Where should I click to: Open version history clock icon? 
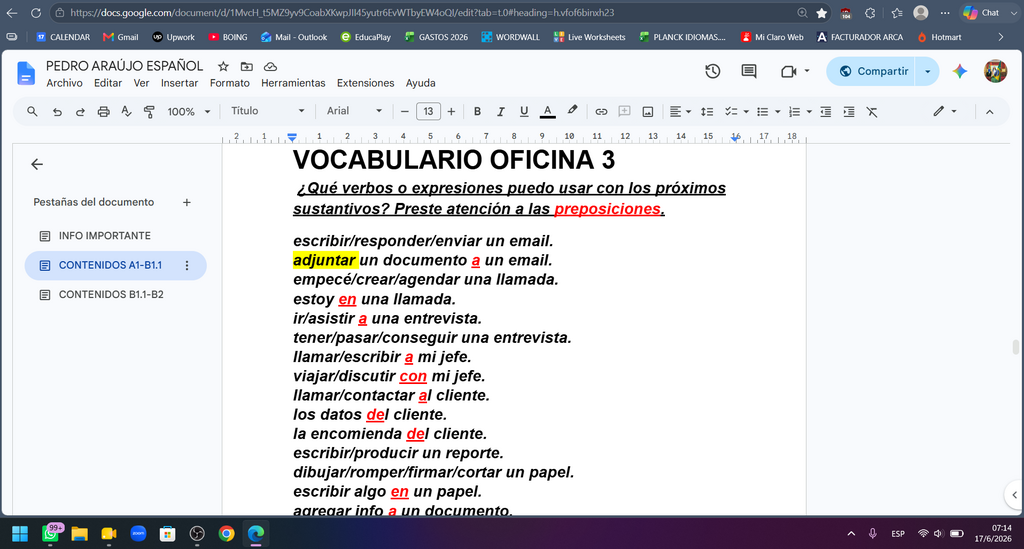click(x=712, y=71)
